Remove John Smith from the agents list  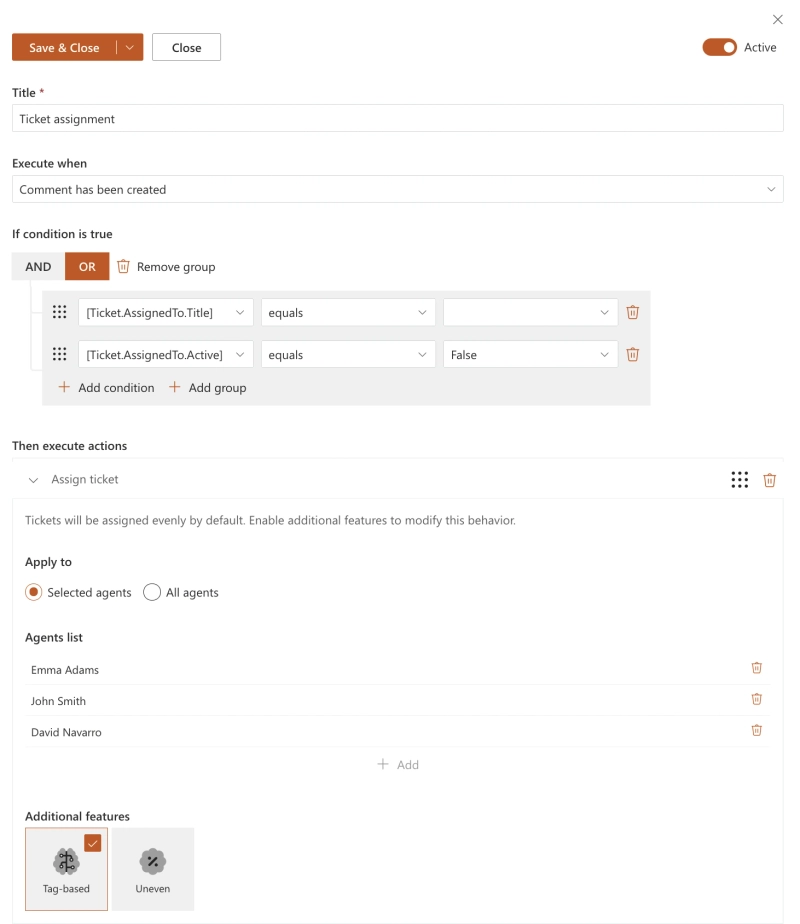(756, 699)
